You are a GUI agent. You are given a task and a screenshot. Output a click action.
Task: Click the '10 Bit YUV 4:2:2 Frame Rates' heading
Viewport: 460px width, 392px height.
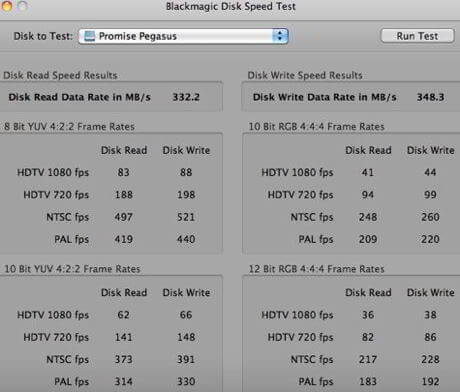pos(72,269)
